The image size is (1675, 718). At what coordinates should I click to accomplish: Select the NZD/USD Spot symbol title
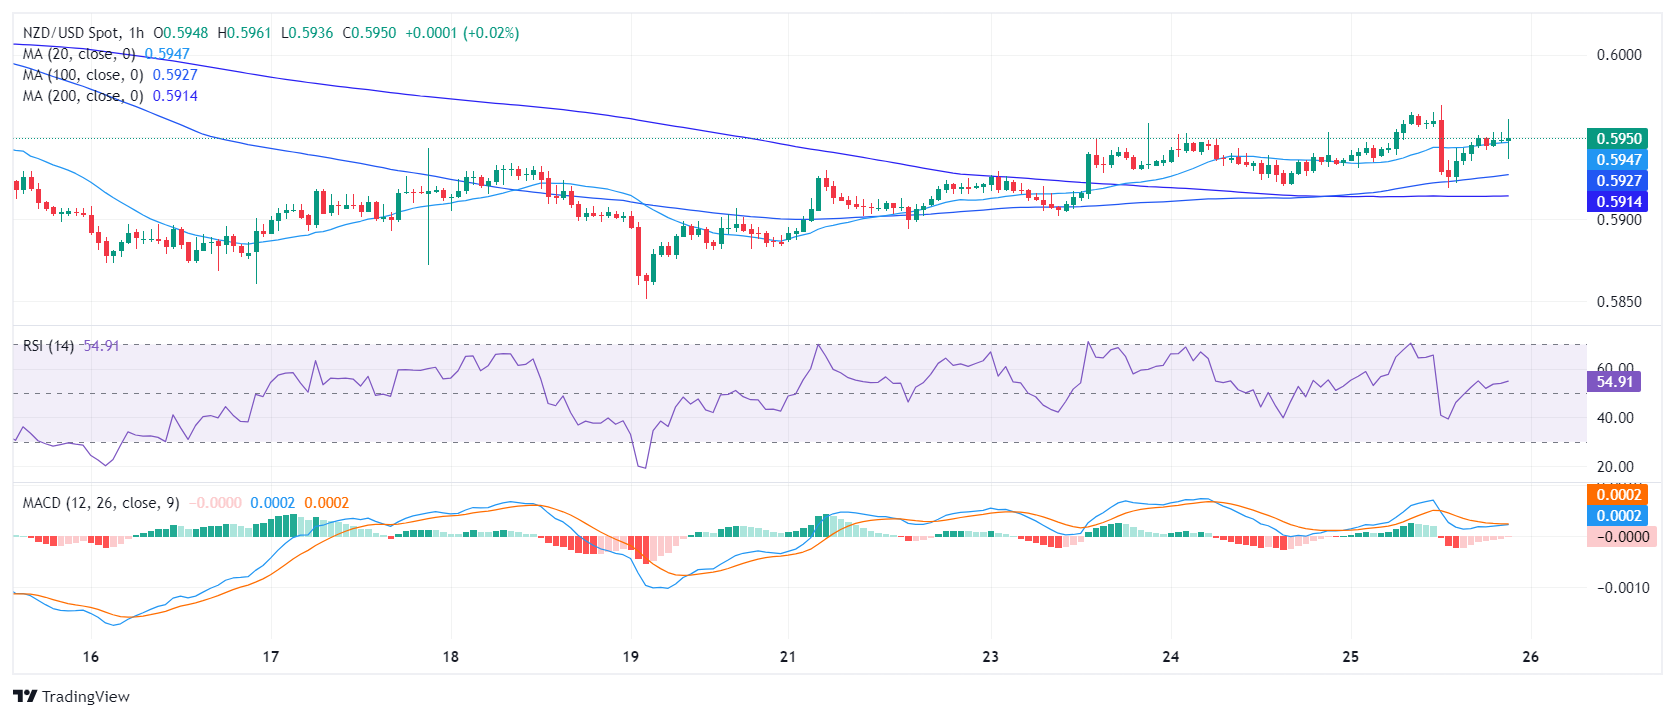69,33
